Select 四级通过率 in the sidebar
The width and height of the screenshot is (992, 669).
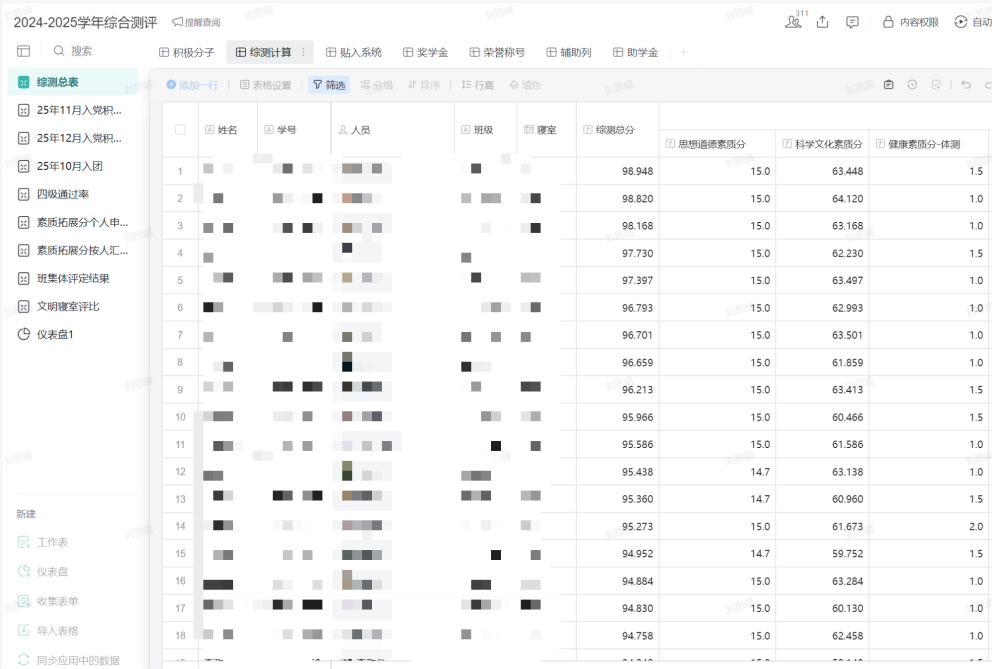click(62, 194)
